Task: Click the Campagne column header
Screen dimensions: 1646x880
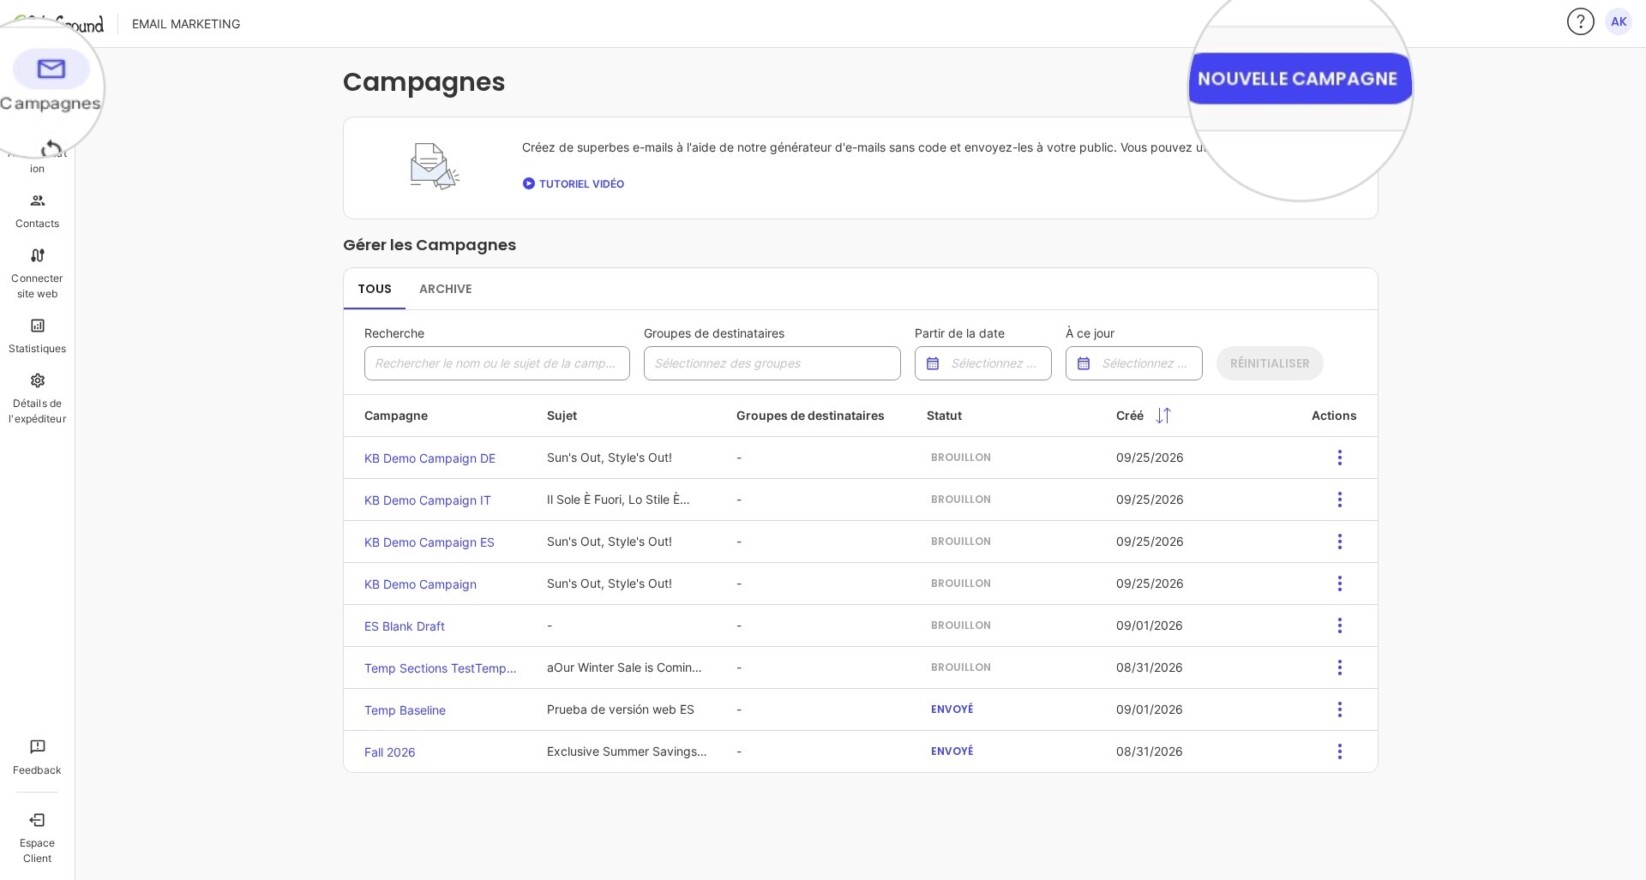Action: click(396, 415)
